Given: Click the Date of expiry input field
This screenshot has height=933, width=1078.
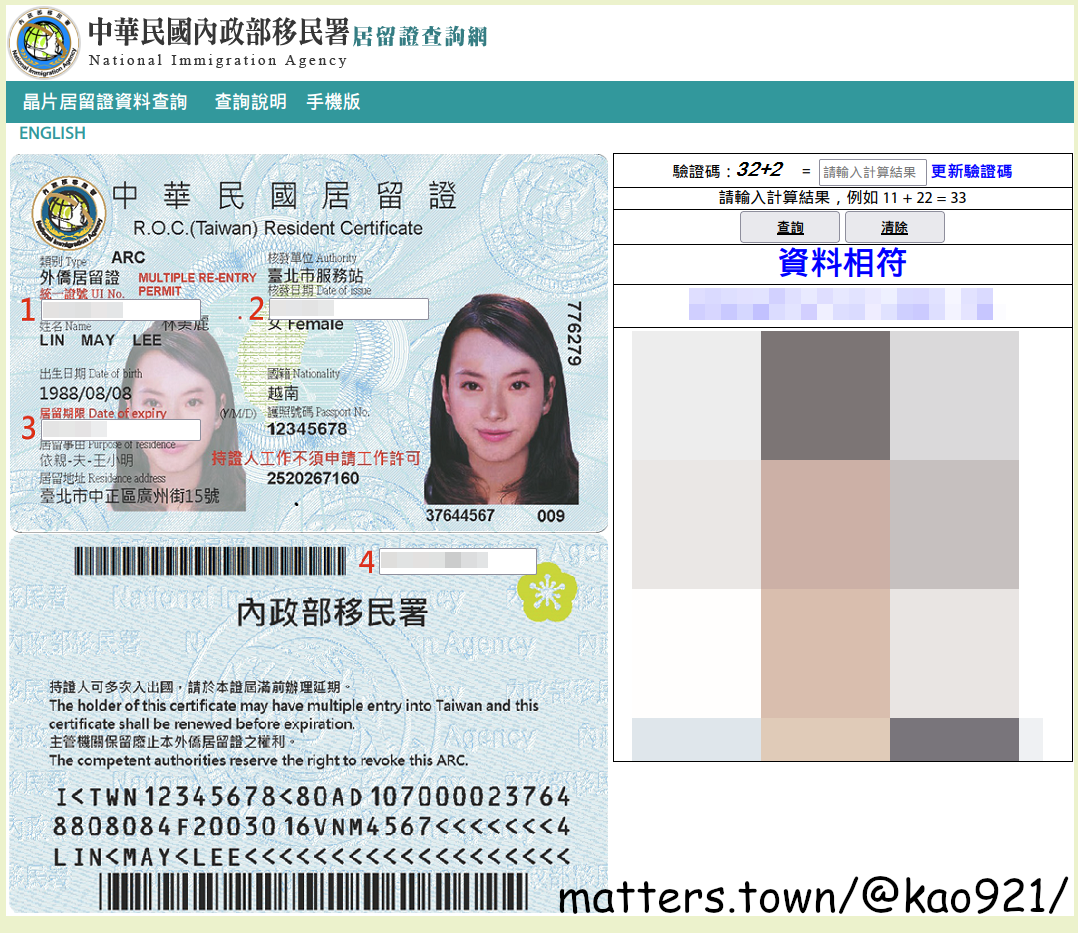Looking at the screenshot, I should click(120, 430).
